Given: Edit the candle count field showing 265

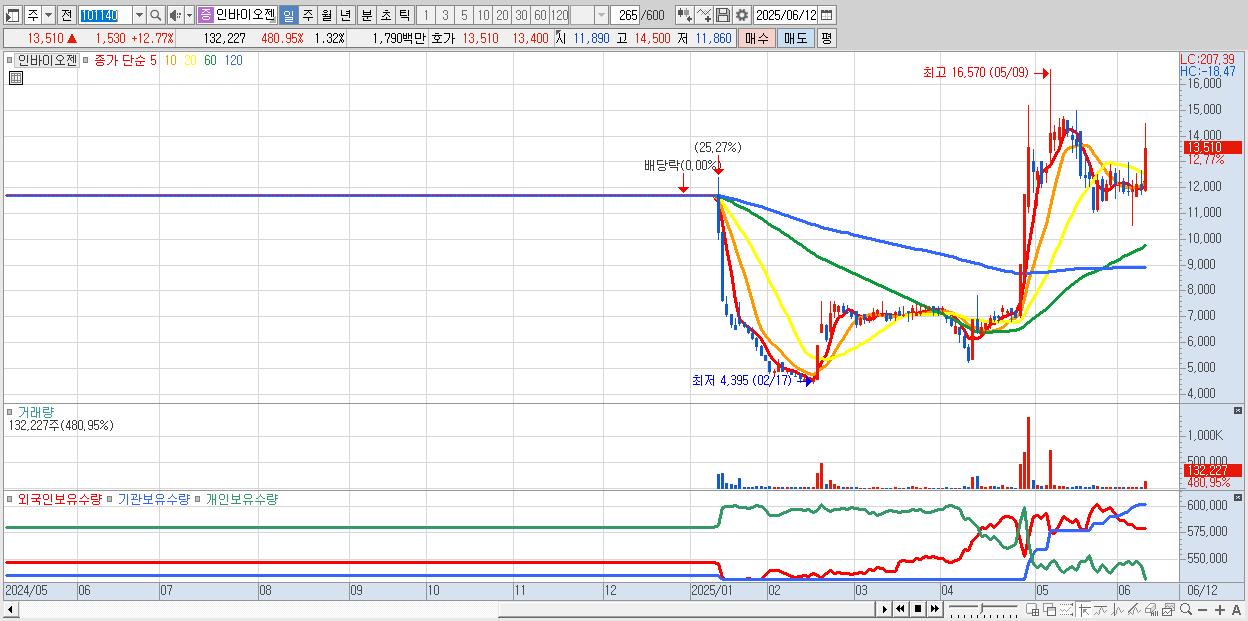Looking at the screenshot, I should [625, 15].
